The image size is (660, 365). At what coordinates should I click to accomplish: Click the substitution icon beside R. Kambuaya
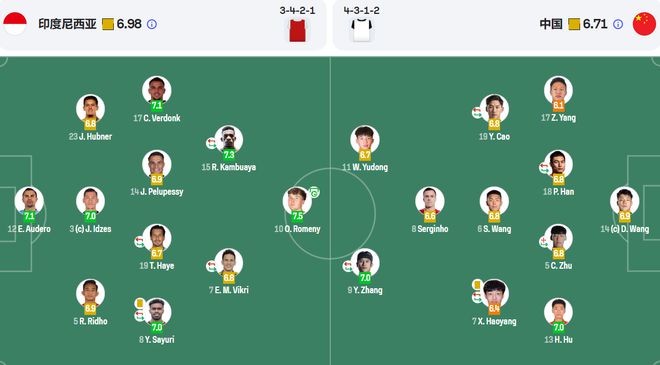[211, 143]
